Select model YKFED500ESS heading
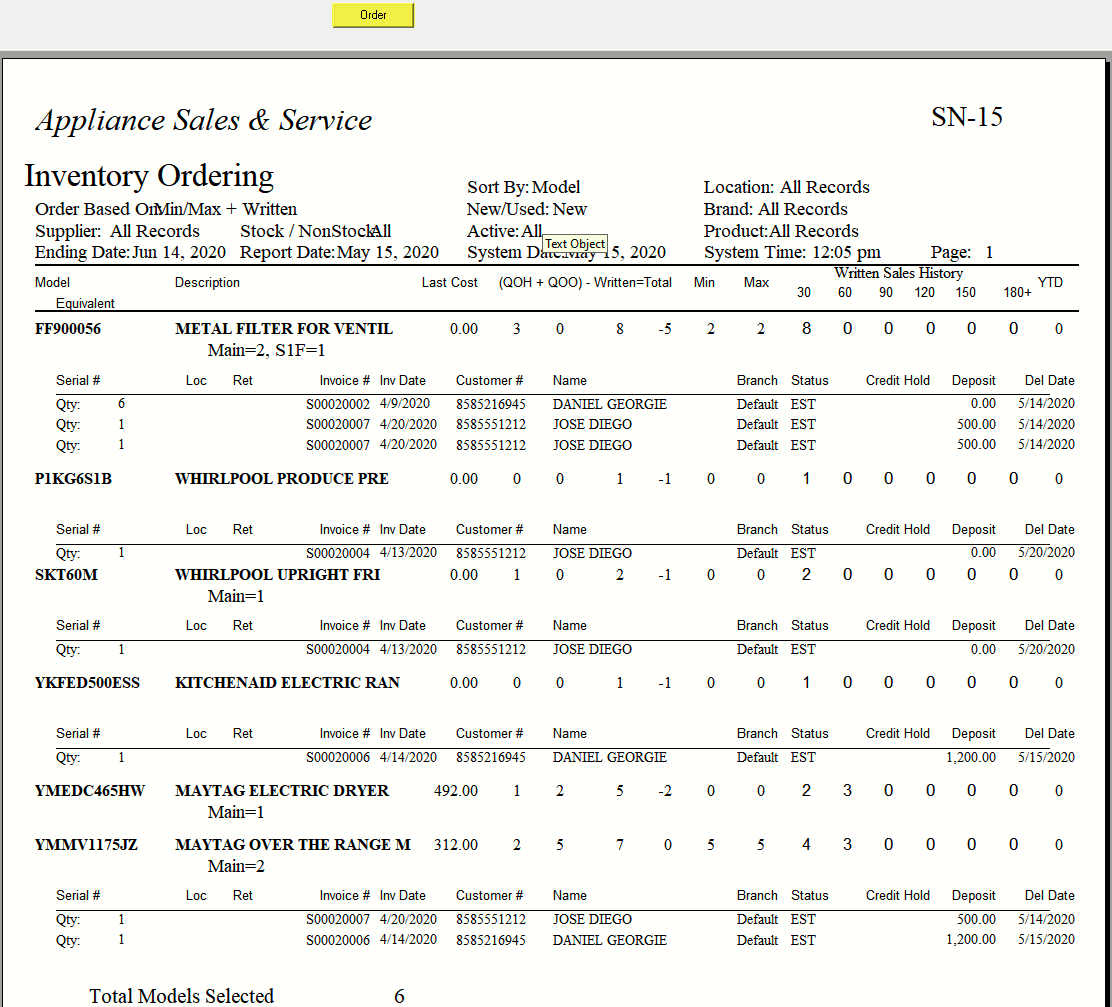 87,683
